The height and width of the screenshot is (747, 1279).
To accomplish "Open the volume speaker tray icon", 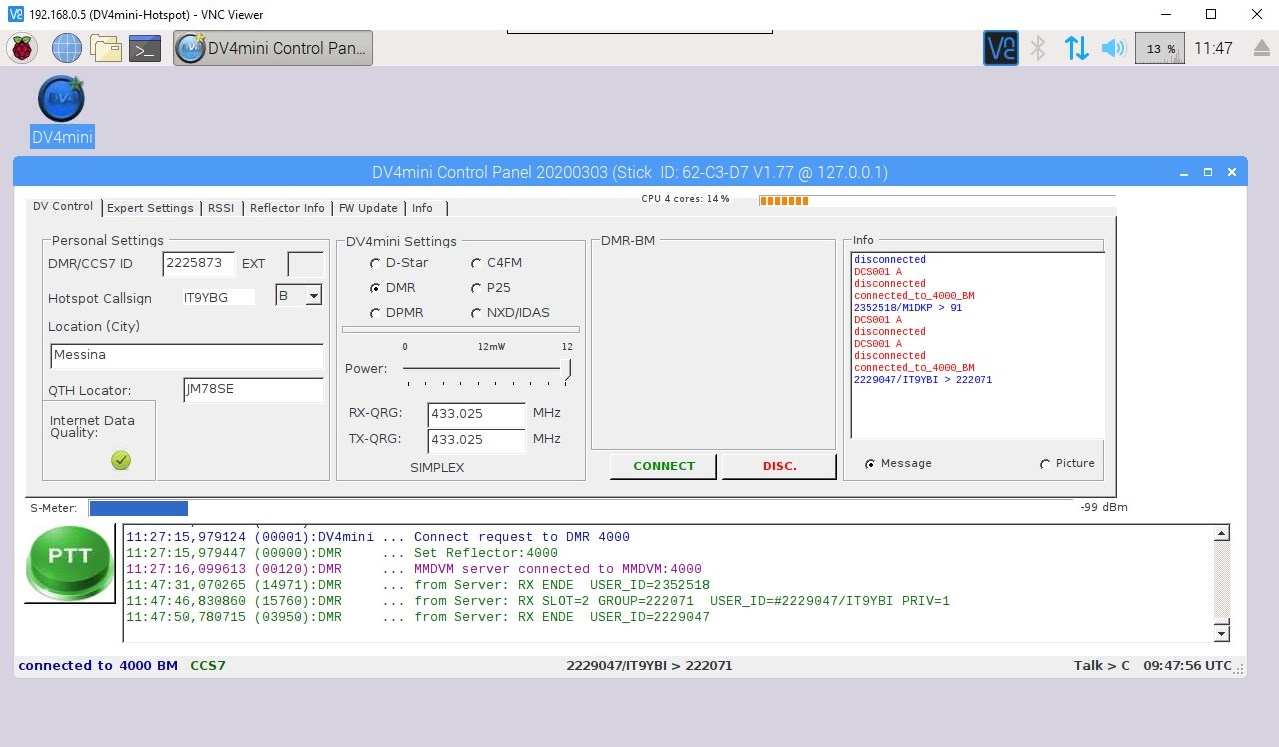I will (x=1113, y=48).
